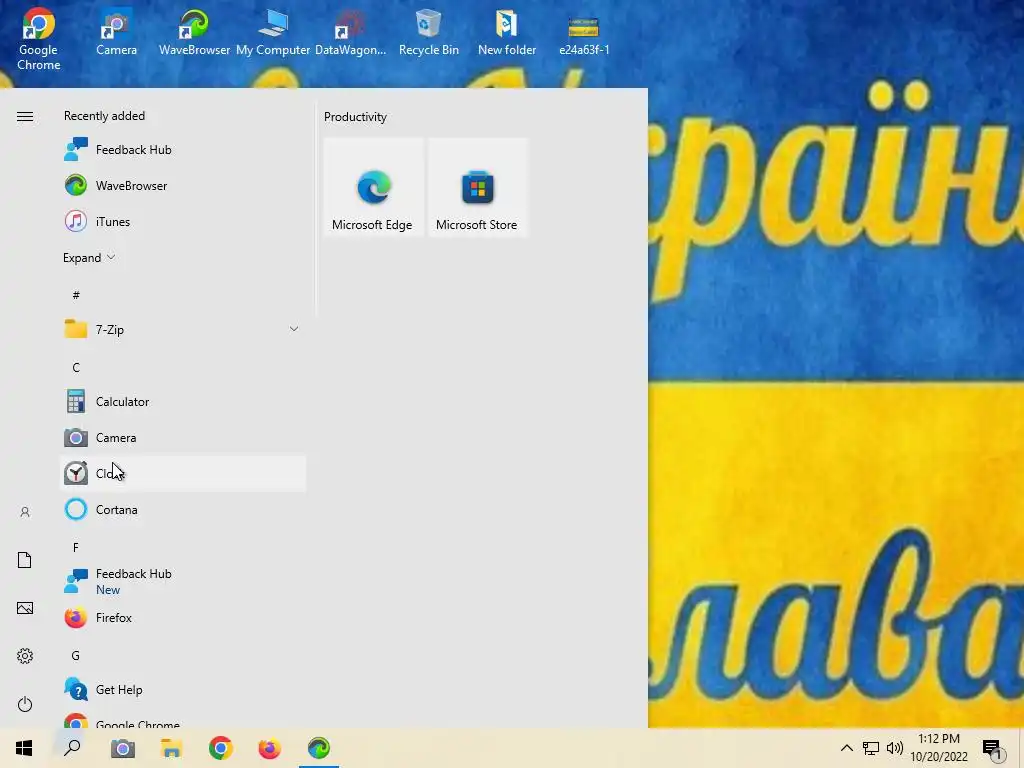Click the C letter group header
This screenshot has width=1024, height=768.
click(76, 368)
